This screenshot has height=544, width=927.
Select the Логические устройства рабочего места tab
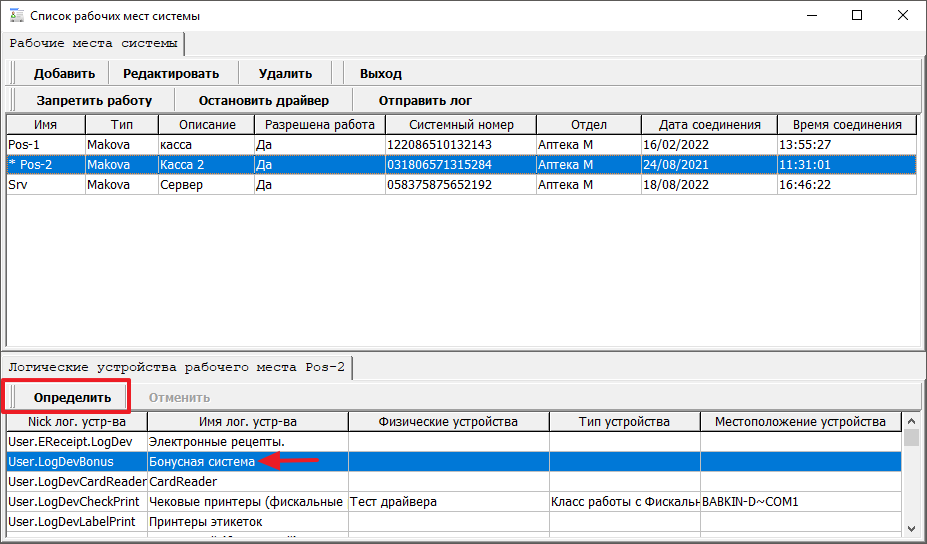[176, 367]
